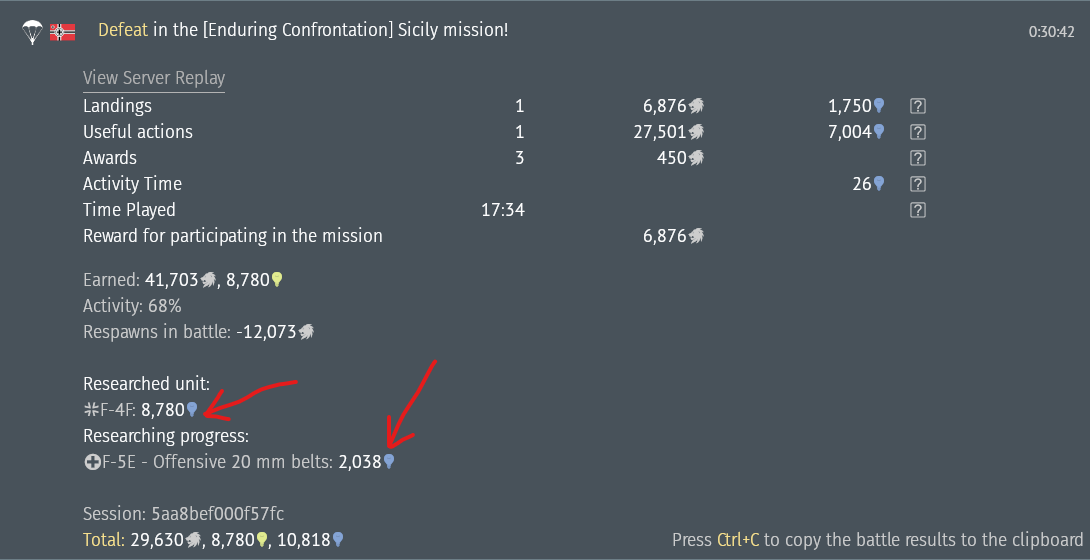Click the nation icon before F-4F
This screenshot has height=560, width=1090.
point(90,409)
